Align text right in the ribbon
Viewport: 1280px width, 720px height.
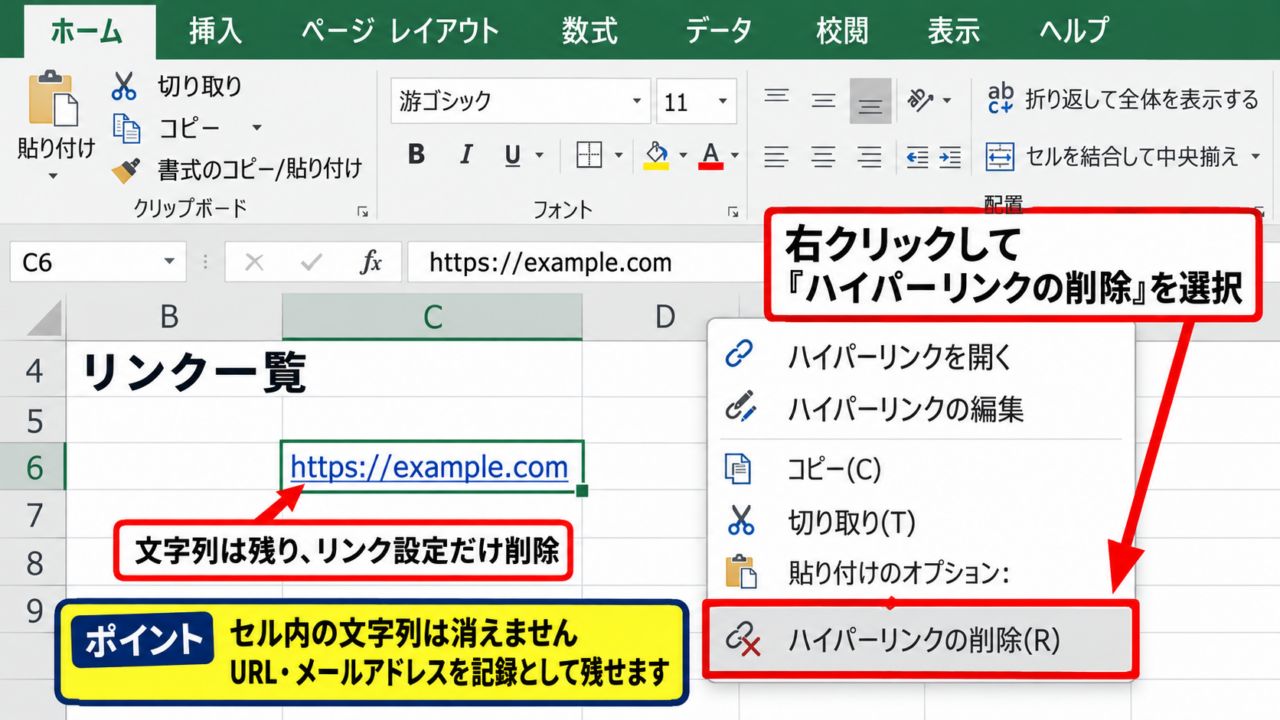tap(870, 156)
